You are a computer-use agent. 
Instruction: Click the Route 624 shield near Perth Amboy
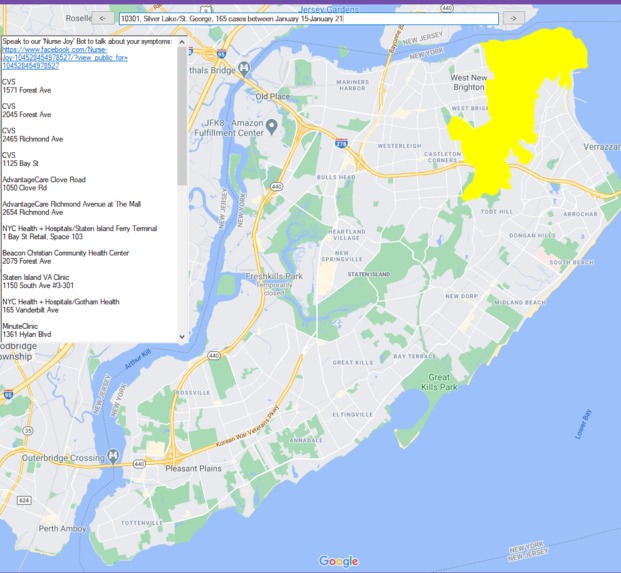24,500
